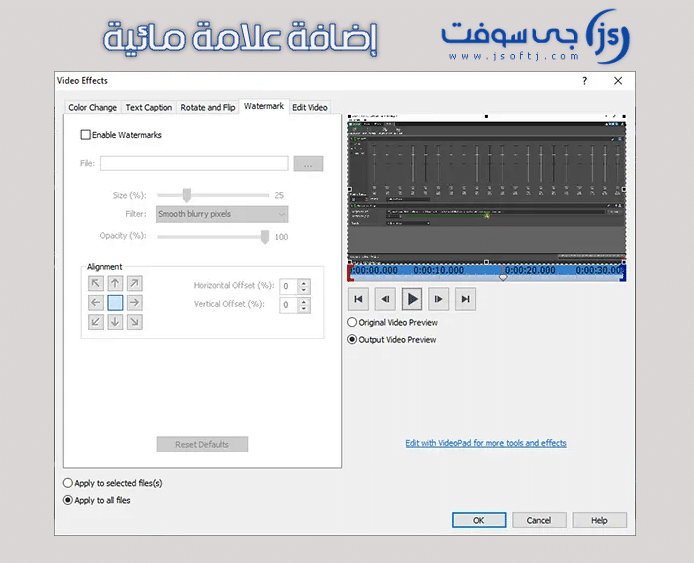Image resolution: width=694 pixels, height=563 pixels.
Task: Browse for watermark file with ... button
Action: [x=308, y=164]
